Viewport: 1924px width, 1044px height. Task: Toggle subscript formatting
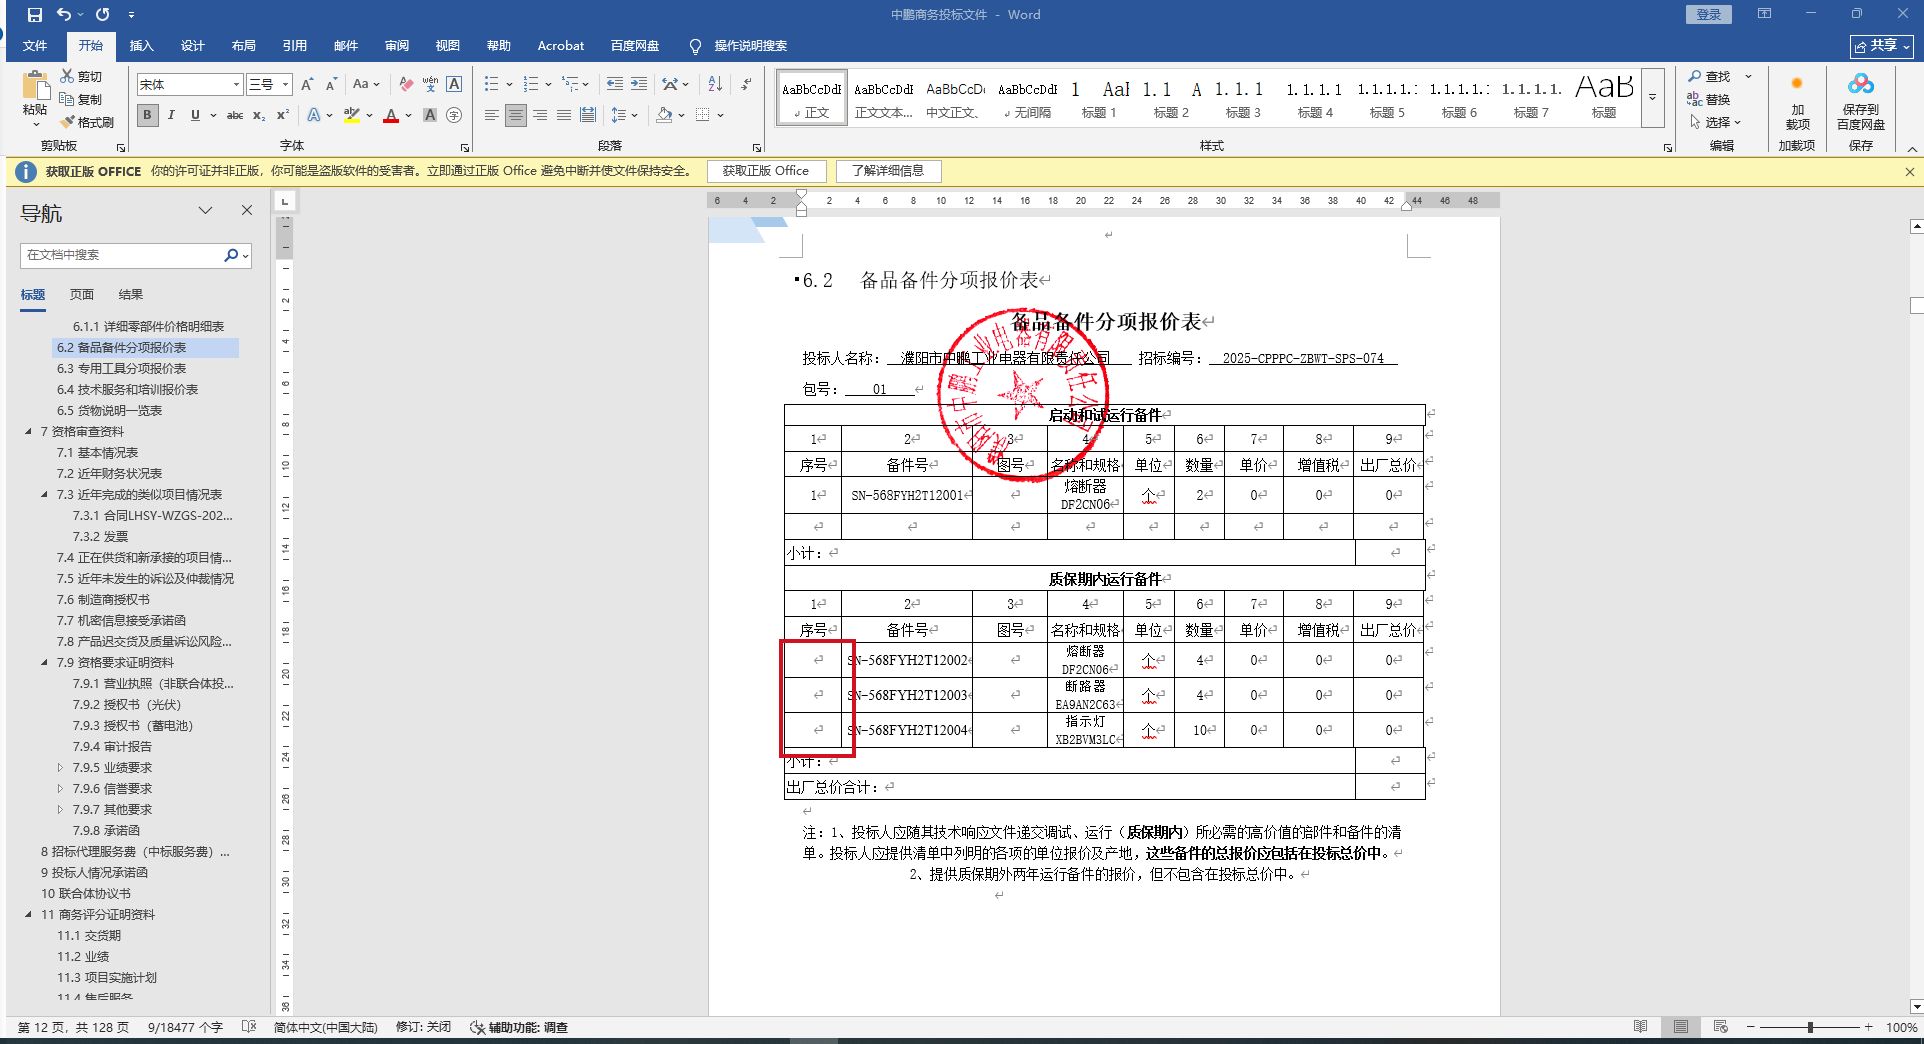[259, 116]
